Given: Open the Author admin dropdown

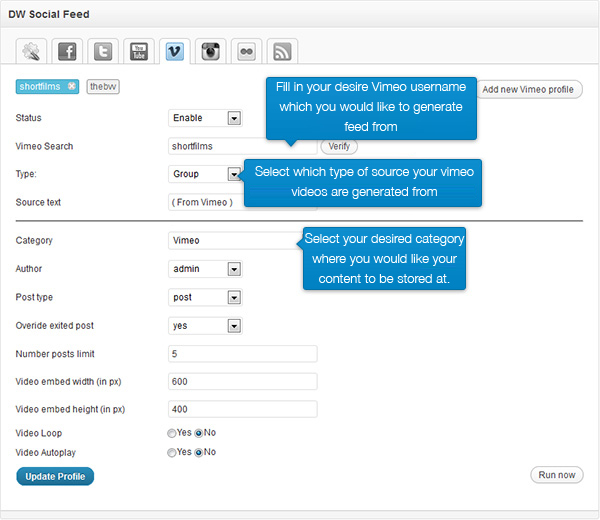Looking at the screenshot, I should pos(205,269).
